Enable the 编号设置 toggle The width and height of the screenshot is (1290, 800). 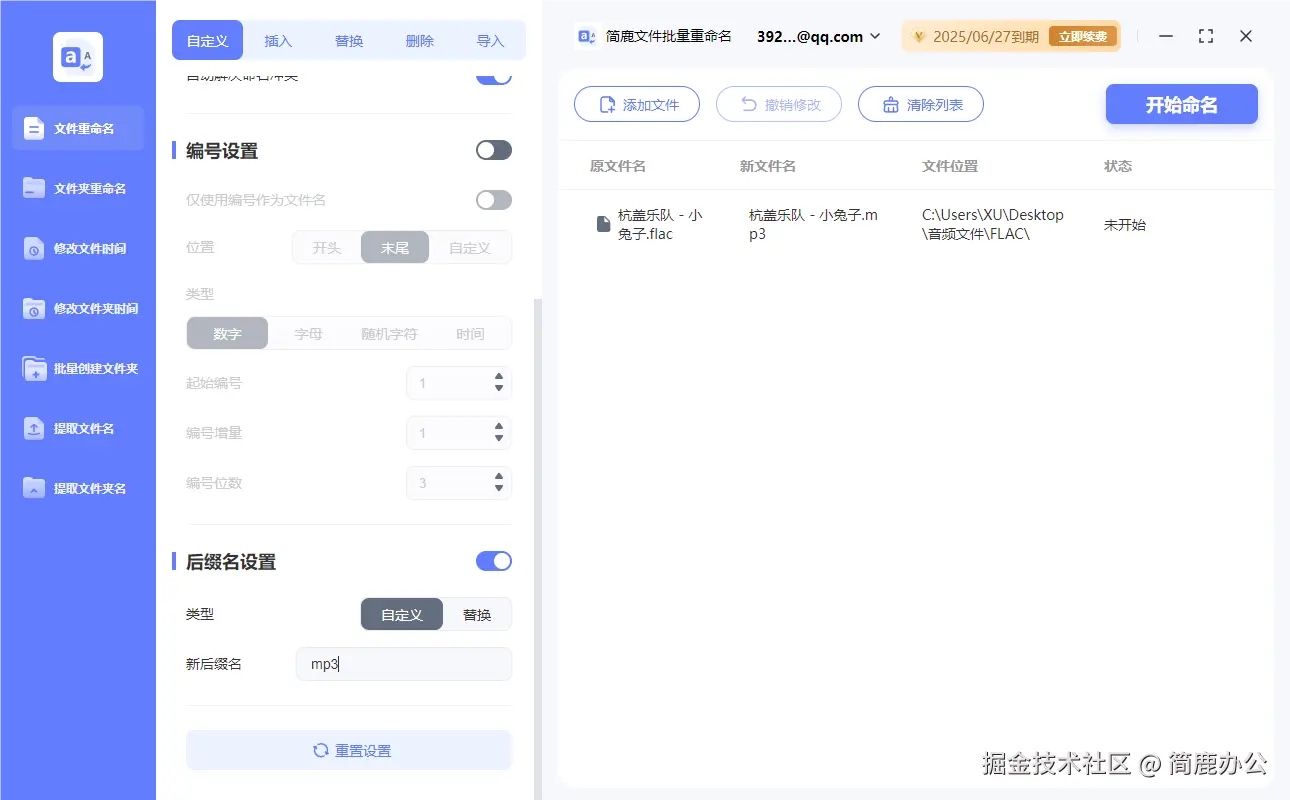coord(493,149)
